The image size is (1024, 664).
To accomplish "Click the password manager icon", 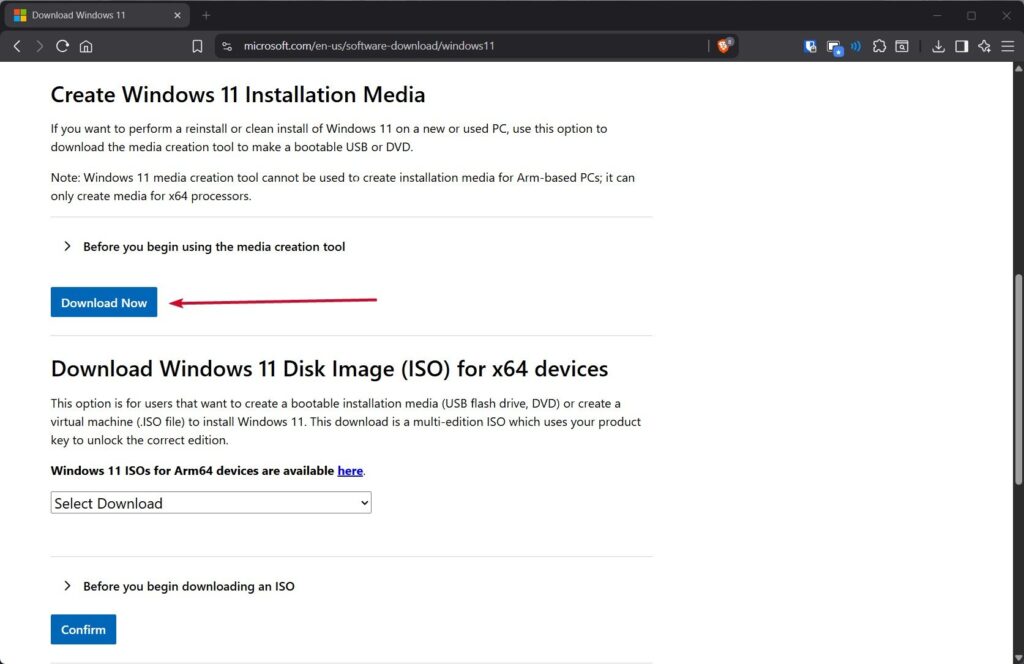I will pyautogui.click(x=810, y=46).
